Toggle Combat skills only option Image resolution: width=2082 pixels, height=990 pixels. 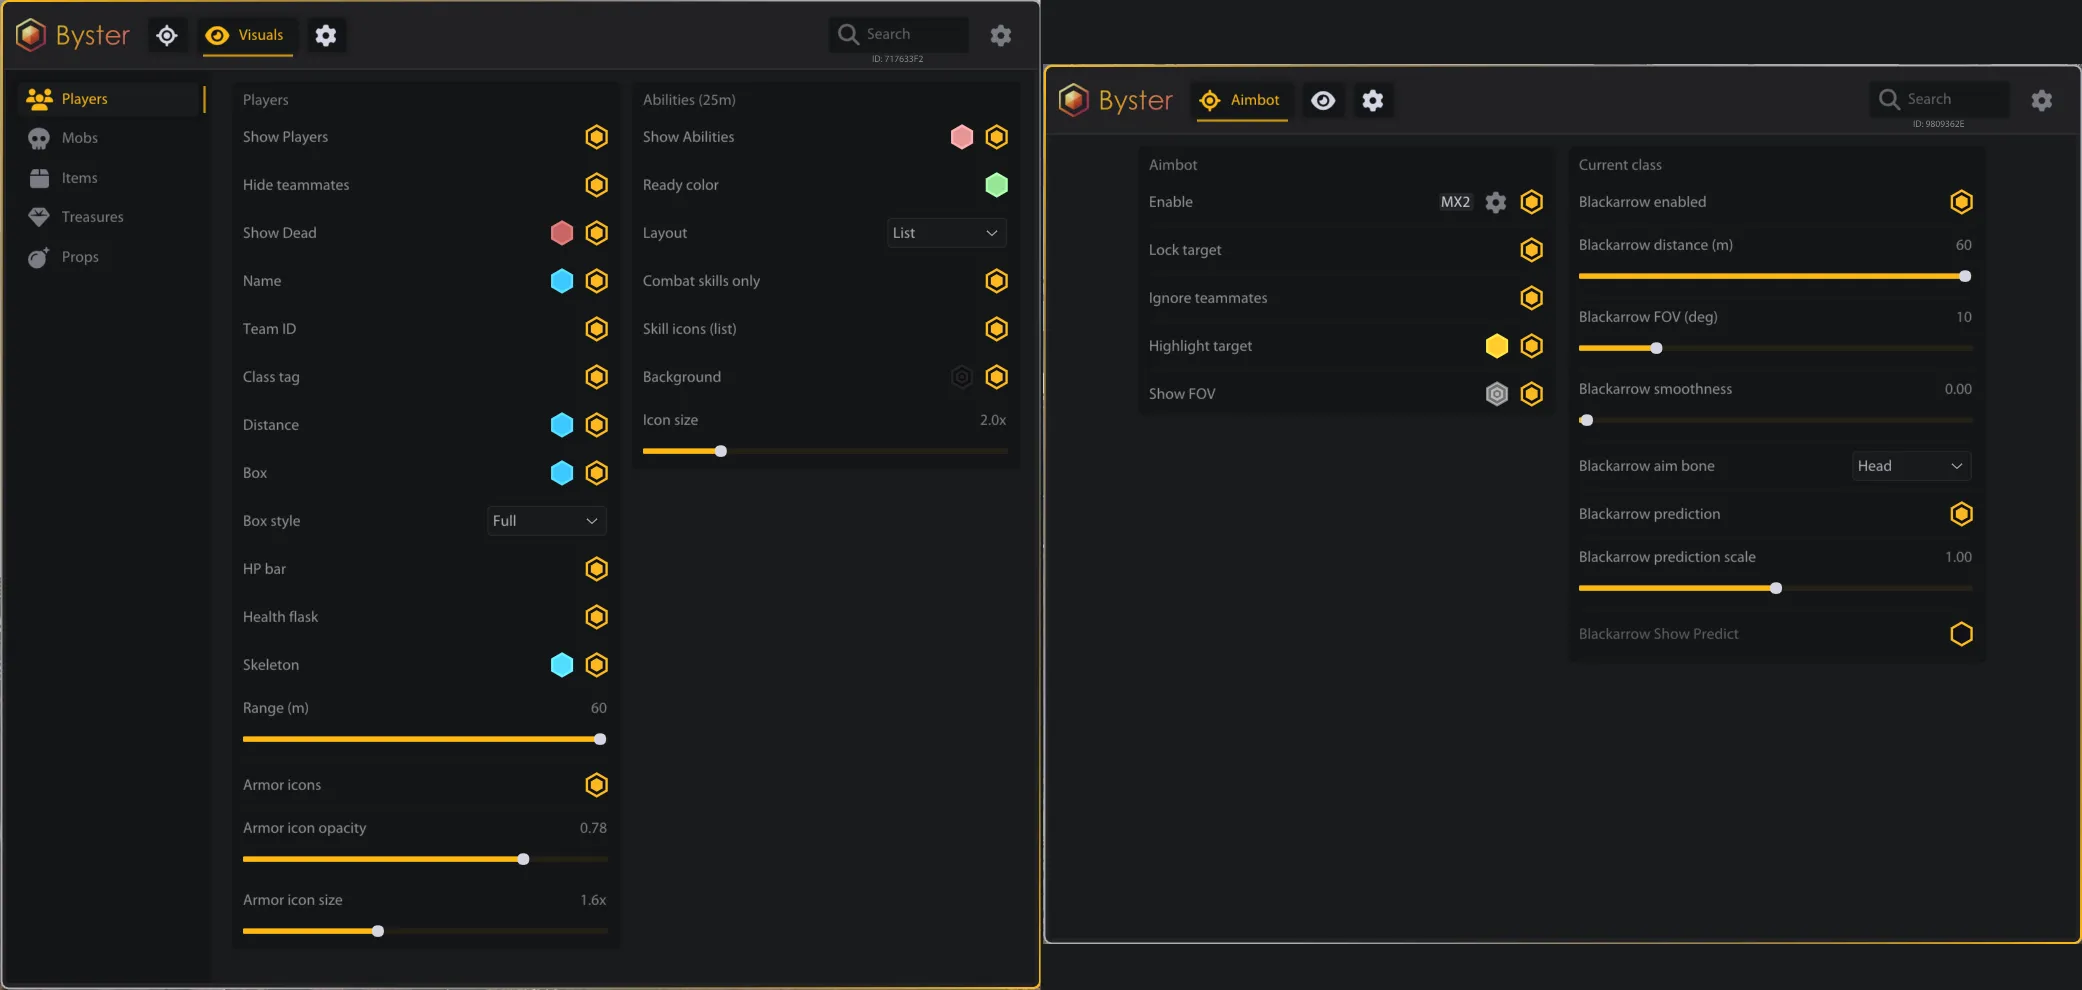pyautogui.click(x=997, y=281)
